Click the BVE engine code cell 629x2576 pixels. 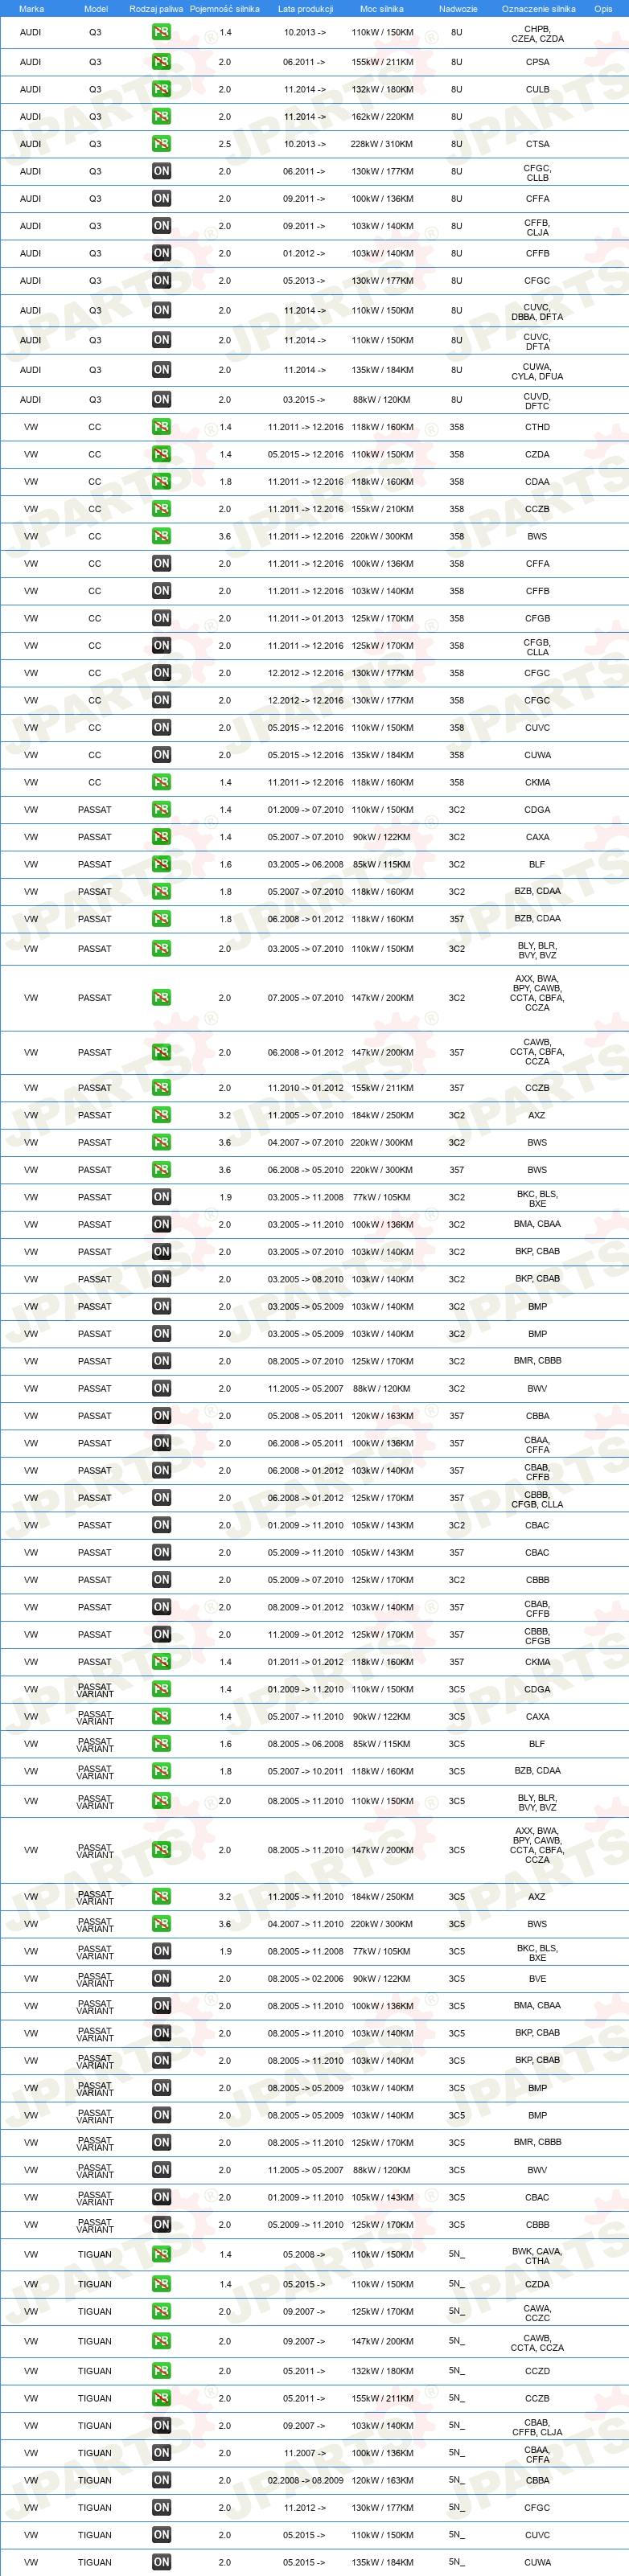pos(537,1978)
